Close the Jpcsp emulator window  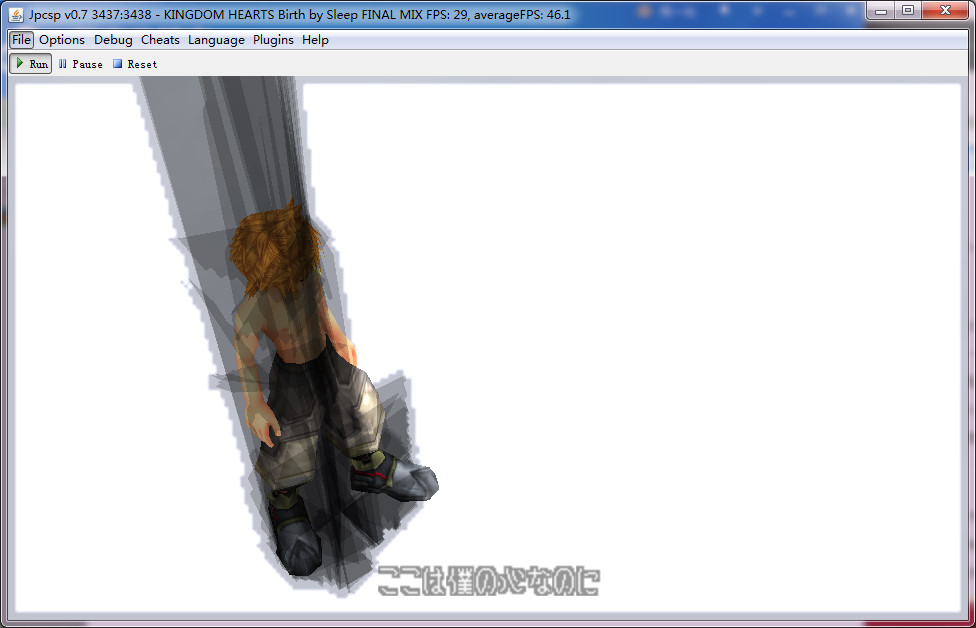pos(945,10)
